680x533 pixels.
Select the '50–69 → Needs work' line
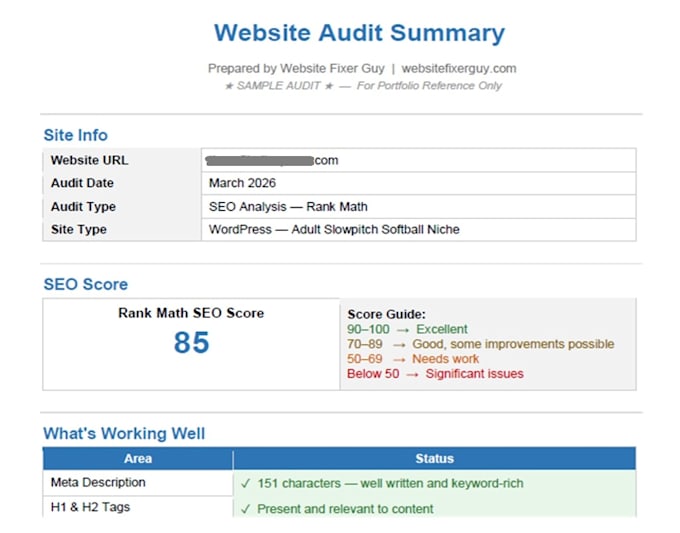tap(413, 359)
